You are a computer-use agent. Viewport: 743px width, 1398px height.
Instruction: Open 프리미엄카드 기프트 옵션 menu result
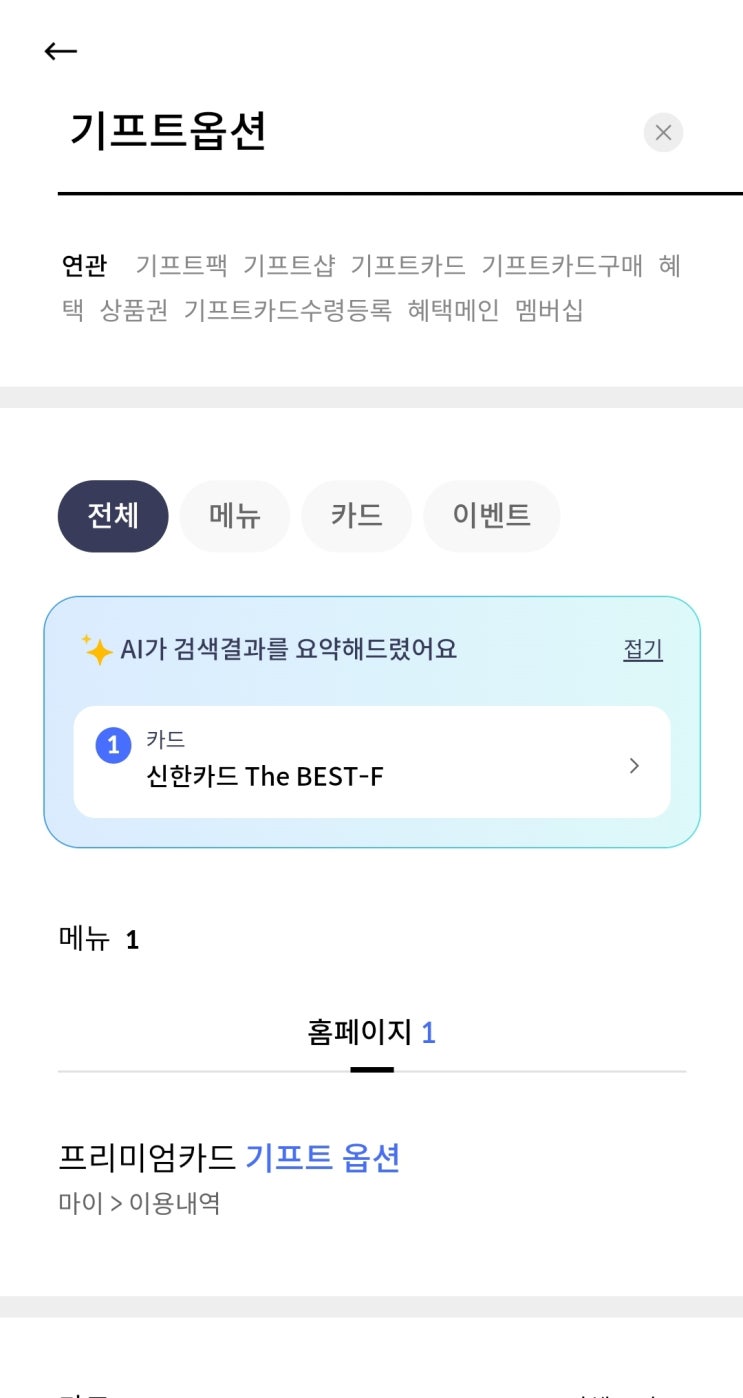[230, 1159]
